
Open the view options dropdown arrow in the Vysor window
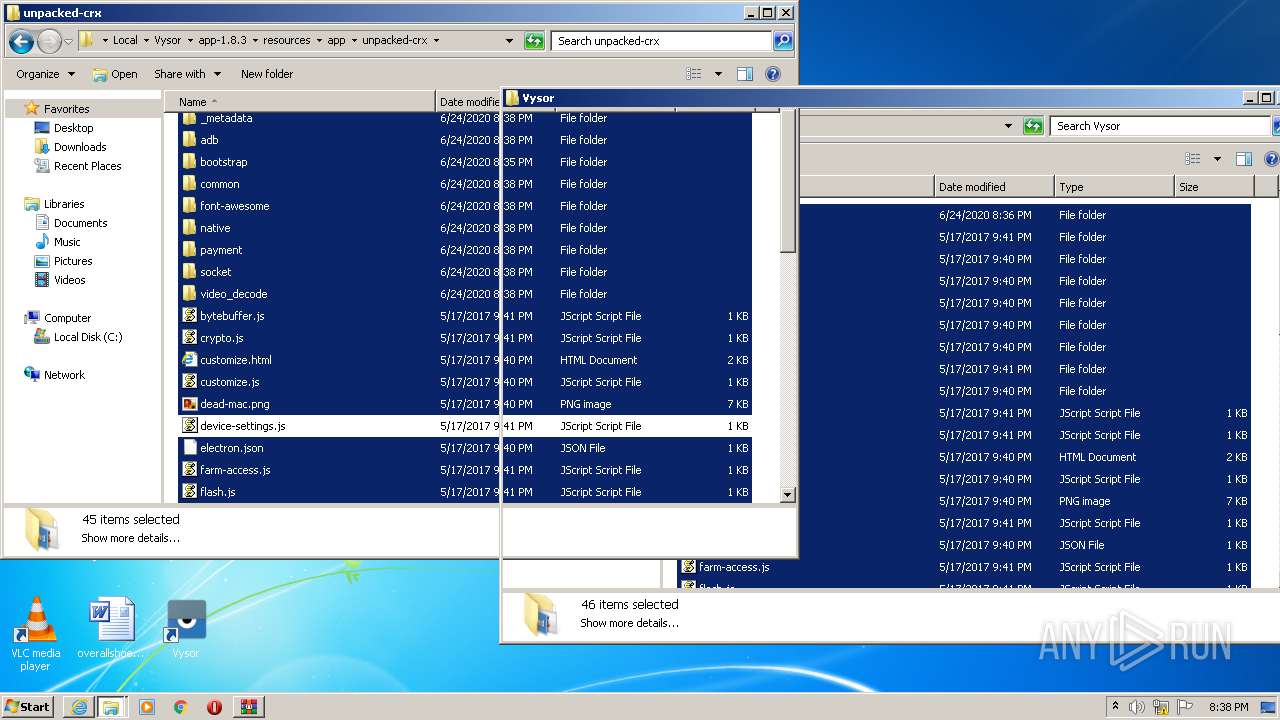click(x=1217, y=159)
